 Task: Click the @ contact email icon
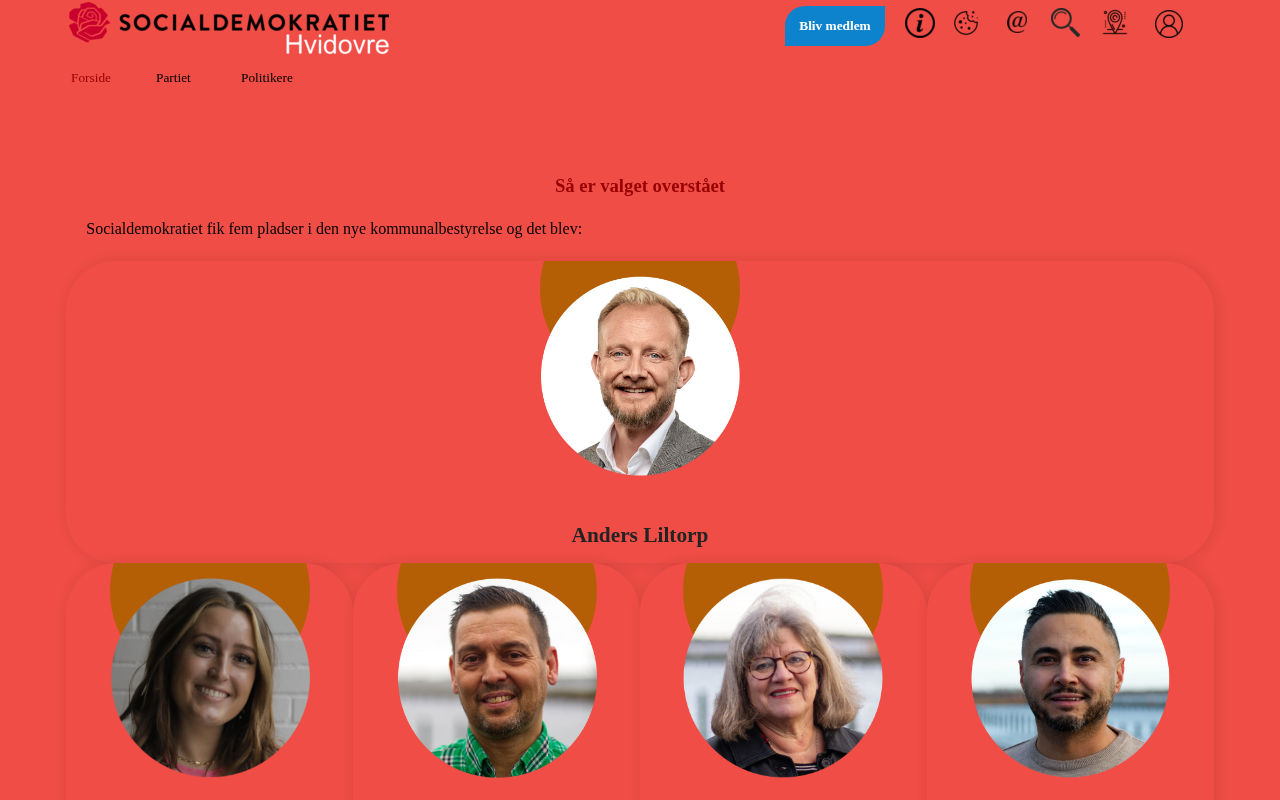1017,21
